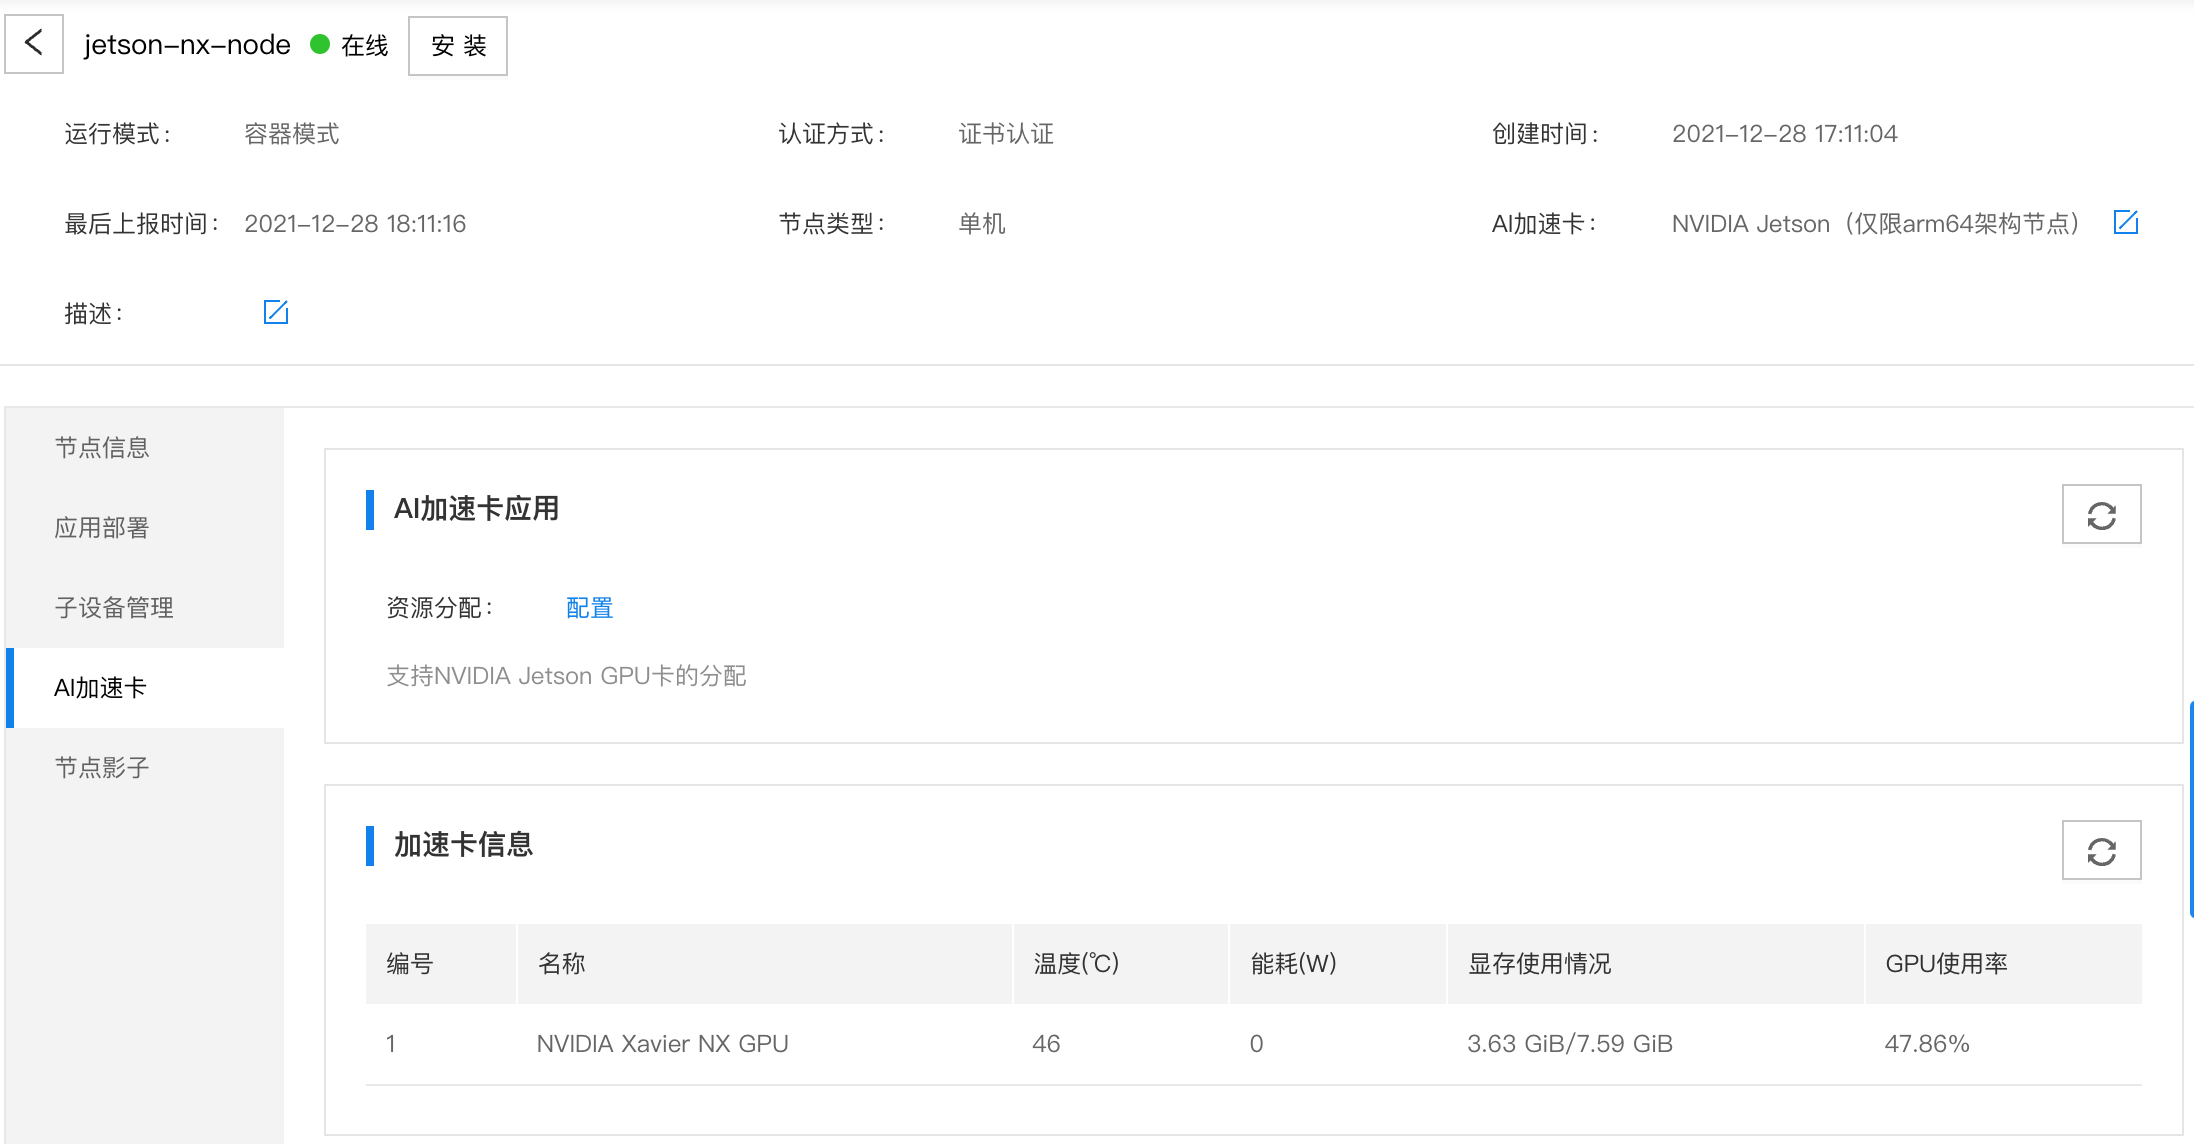Screen dimensions: 2194x1144
Task: Select the AI加速卡 tab
Action: [145, 688]
